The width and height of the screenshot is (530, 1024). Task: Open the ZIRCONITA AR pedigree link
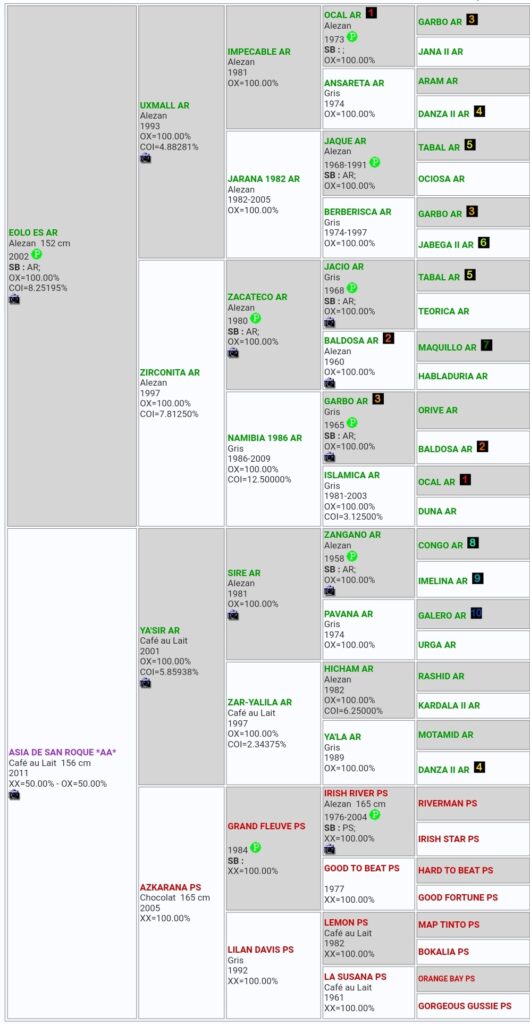click(x=170, y=372)
